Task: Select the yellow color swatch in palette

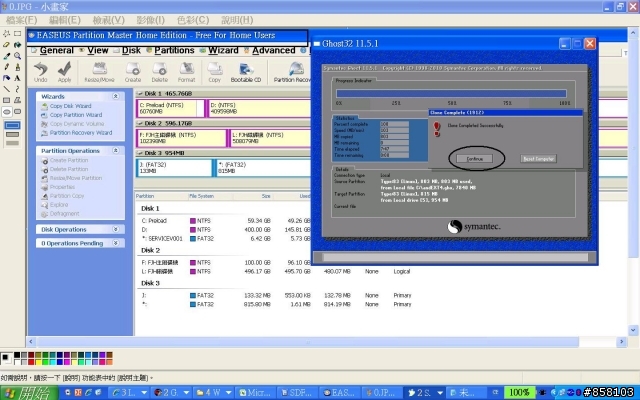Action: (x=38, y=362)
